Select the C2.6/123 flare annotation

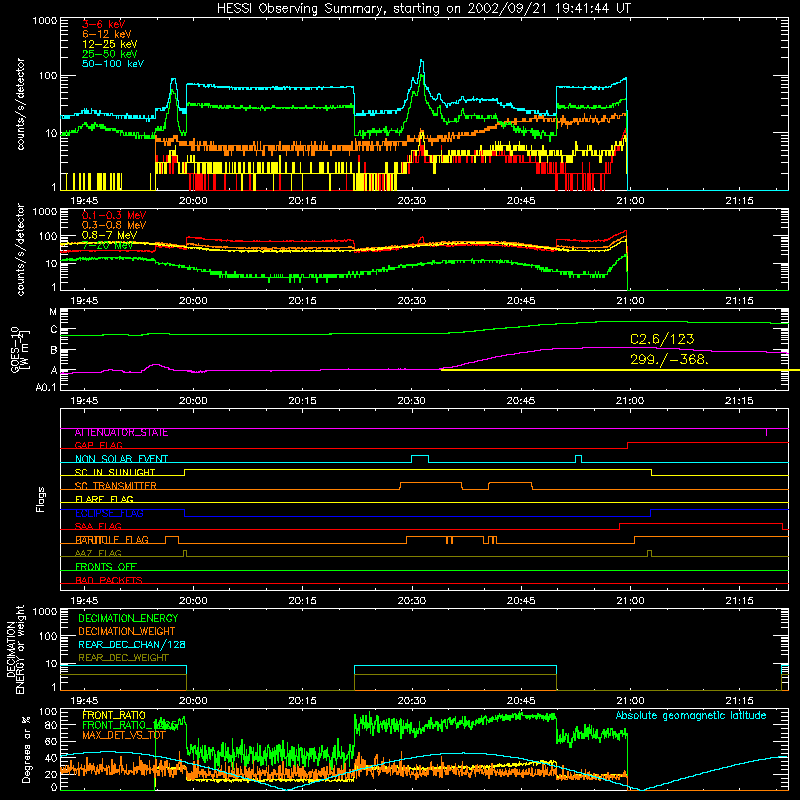point(662,339)
